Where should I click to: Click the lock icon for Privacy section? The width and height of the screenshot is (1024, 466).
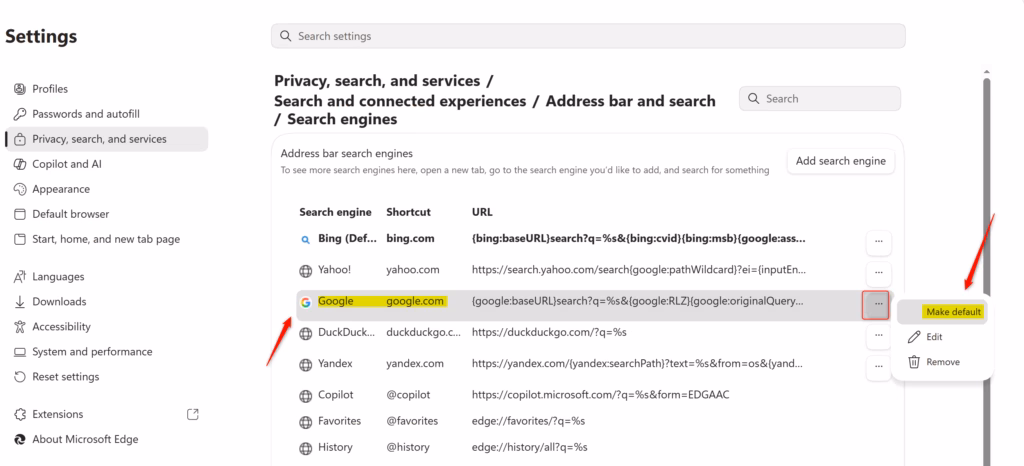[20, 139]
